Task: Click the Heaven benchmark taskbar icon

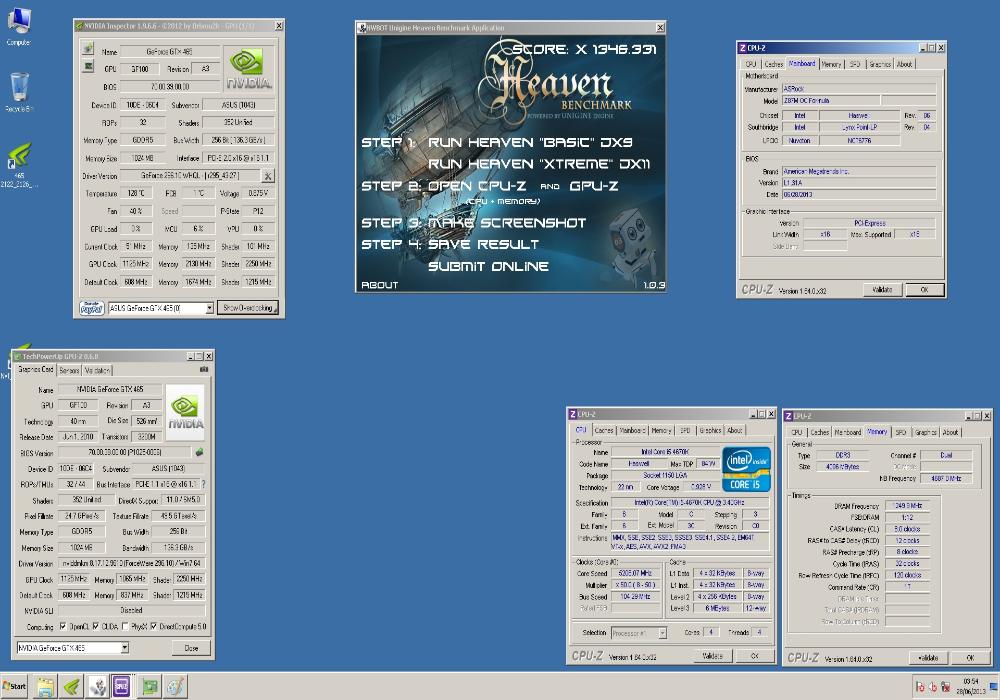Action: tap(97, 687)
